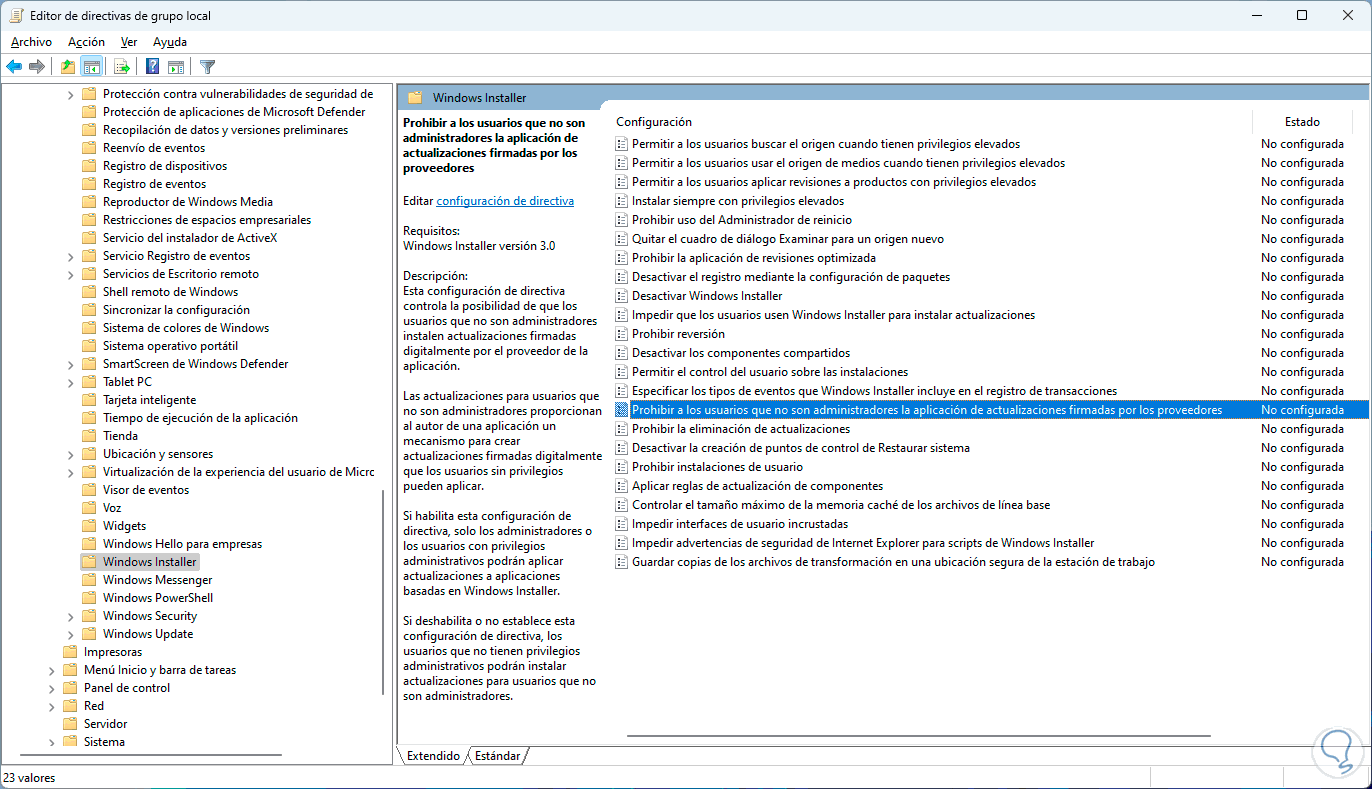Click the icon next to Prohibir instalaciones de usuario
This screenshot has height=789, width=1372.
click(x=621, y=467)
